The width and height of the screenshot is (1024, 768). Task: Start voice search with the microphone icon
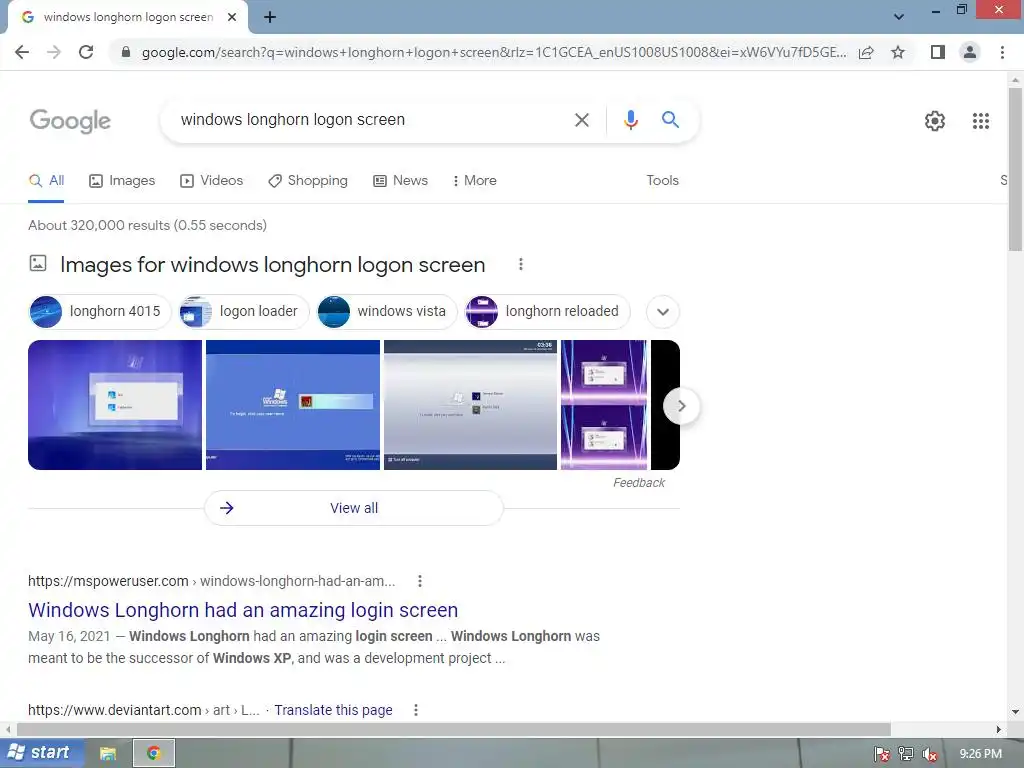point(630,120)
